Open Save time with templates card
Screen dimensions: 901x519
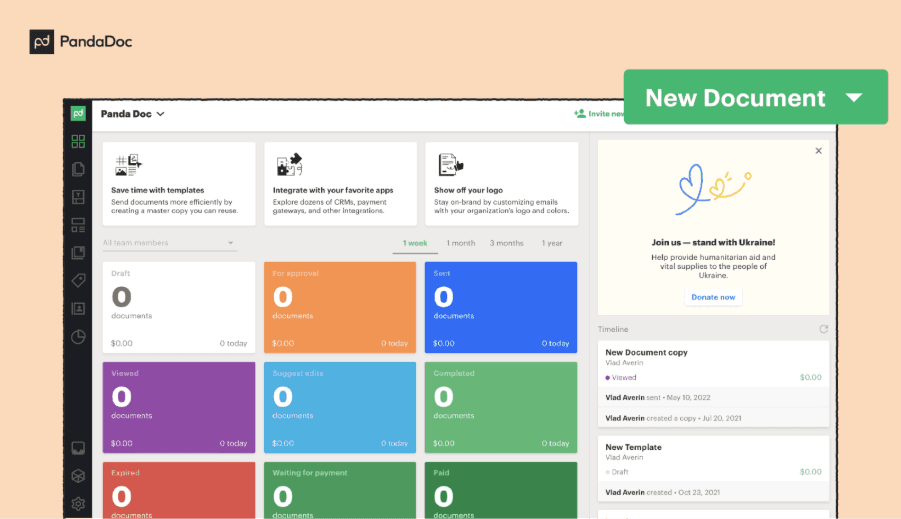coord(179,184)
